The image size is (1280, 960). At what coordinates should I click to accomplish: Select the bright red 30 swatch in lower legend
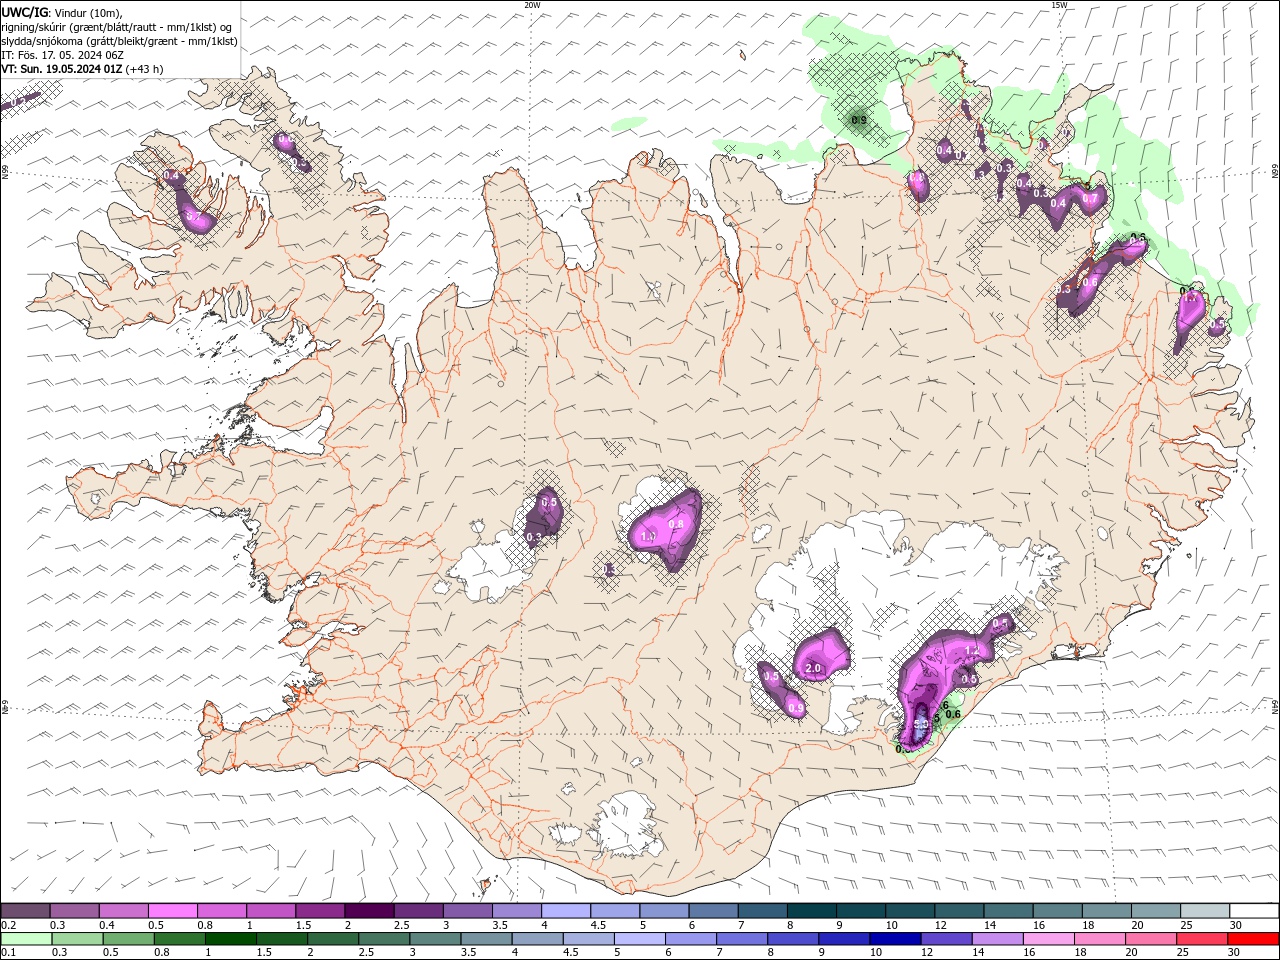tap(1254, 939)
